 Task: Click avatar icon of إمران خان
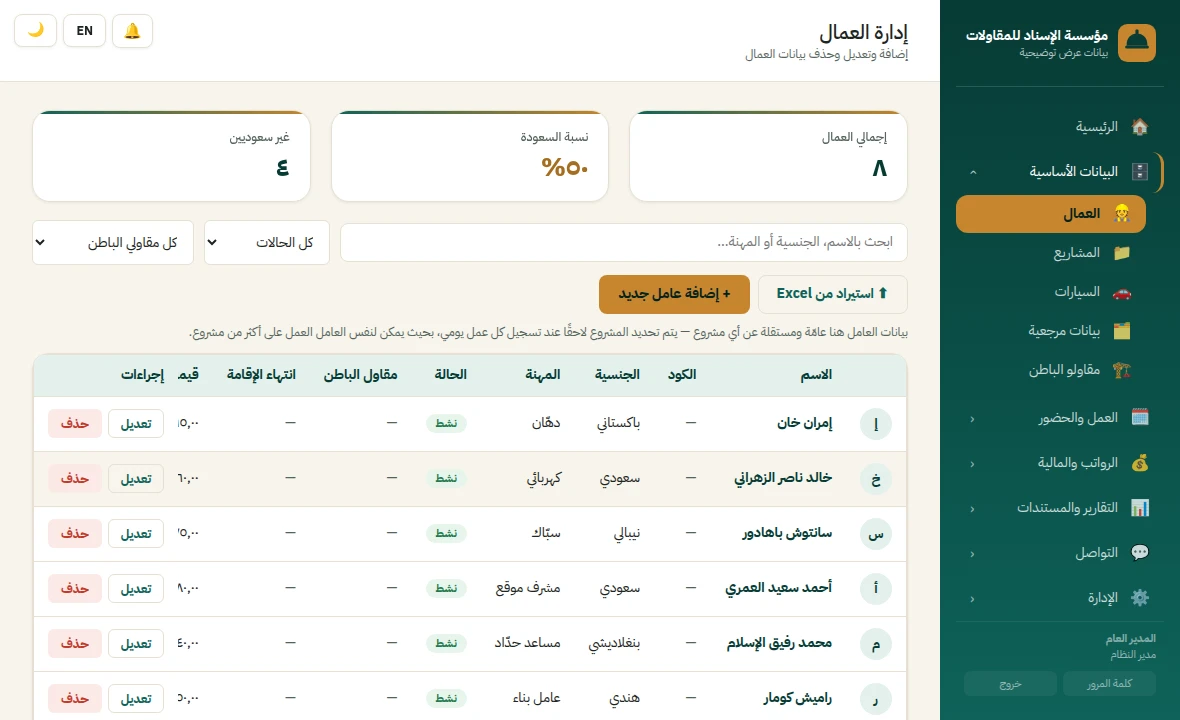click(875, 424)
